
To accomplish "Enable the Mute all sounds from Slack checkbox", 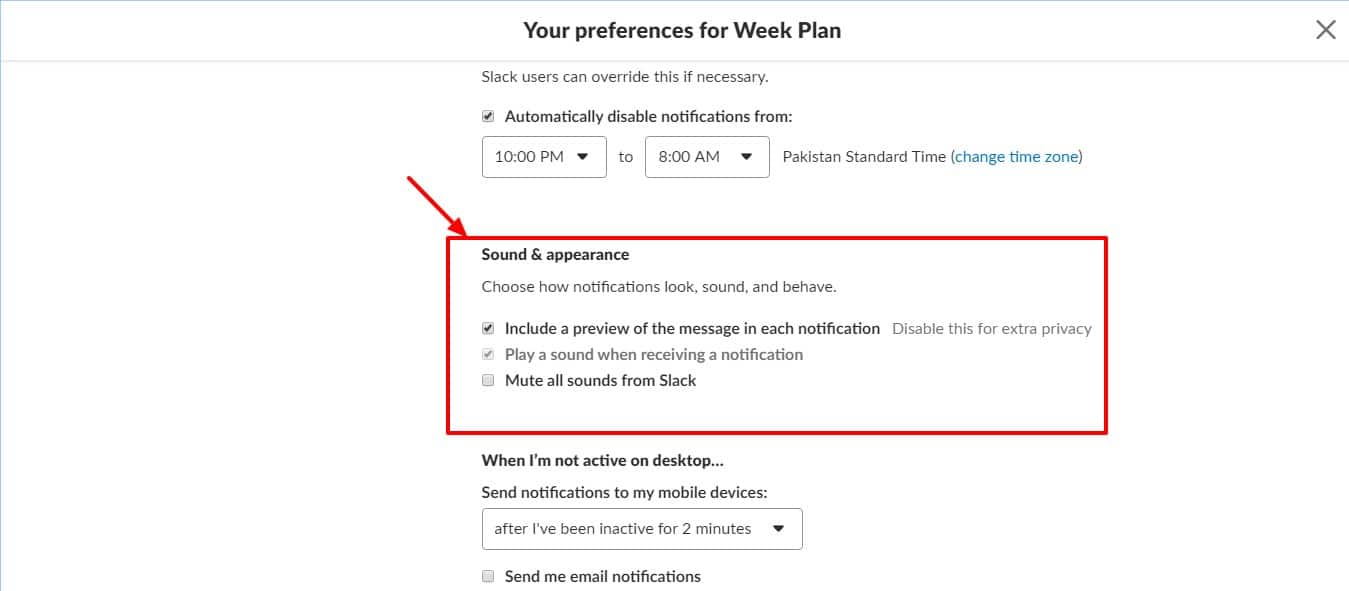I will click(488, 380).
